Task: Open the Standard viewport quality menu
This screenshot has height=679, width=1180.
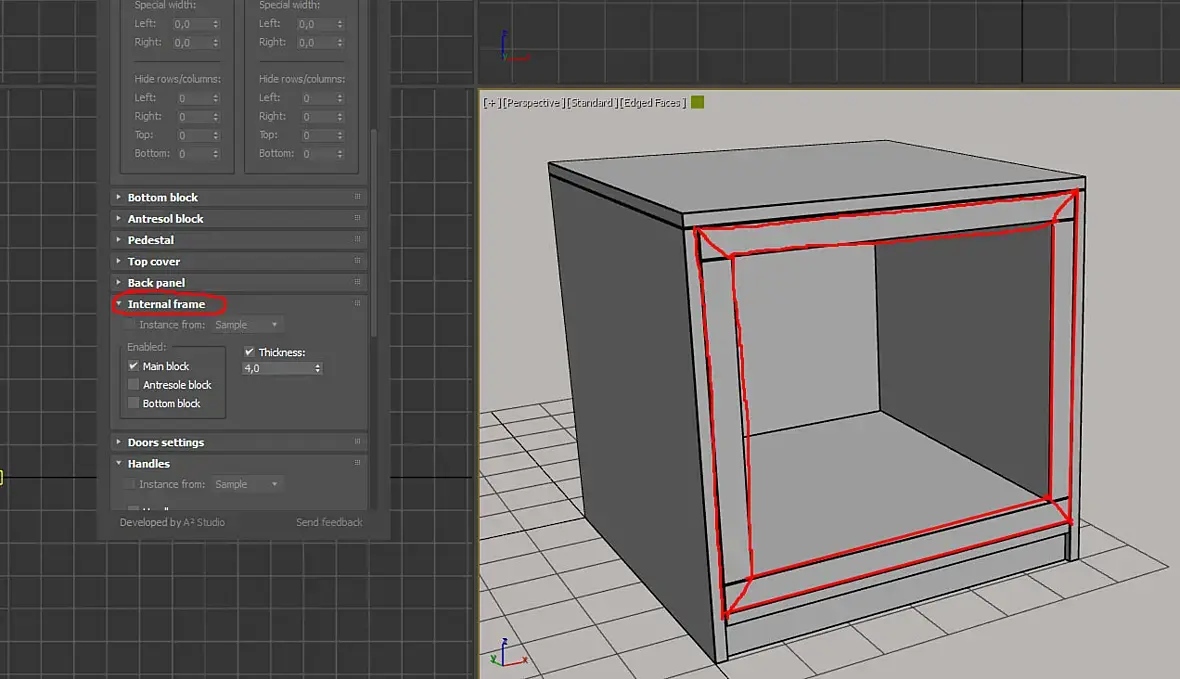Action: click(x=591, y=103)
